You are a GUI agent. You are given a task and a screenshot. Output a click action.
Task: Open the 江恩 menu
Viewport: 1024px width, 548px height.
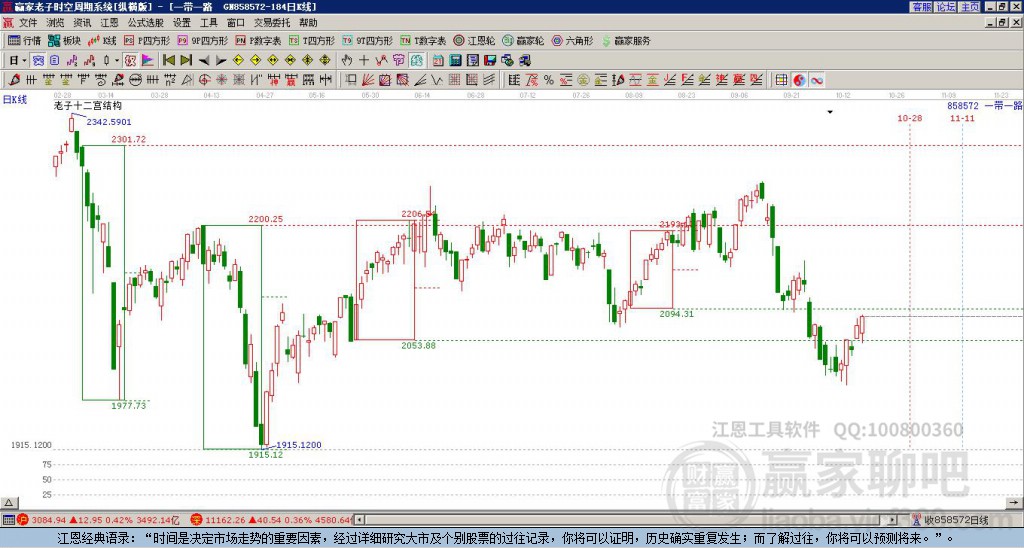point(110,23)
